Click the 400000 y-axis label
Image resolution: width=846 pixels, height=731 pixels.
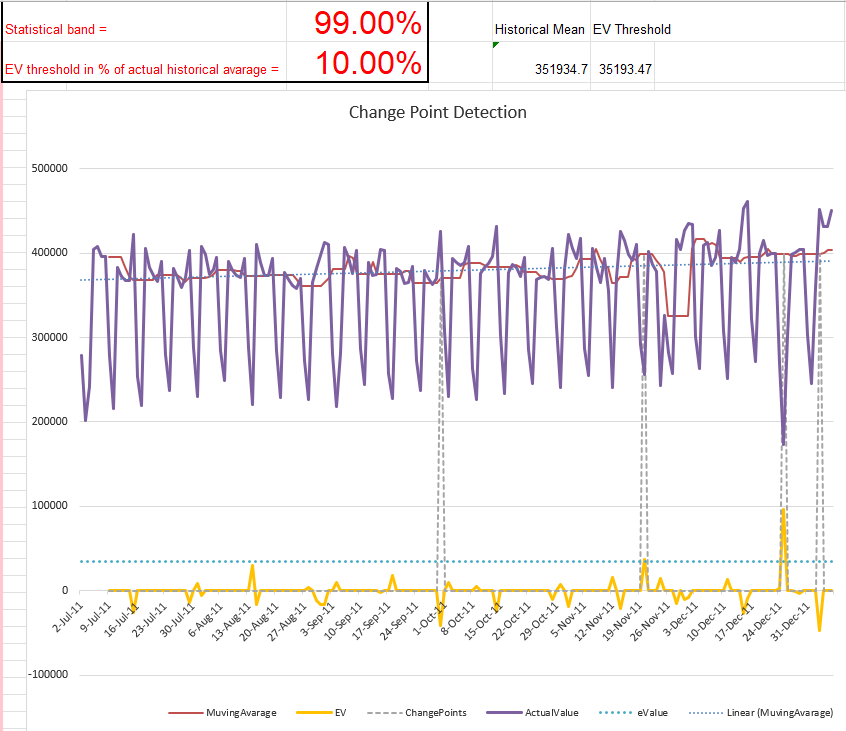tap(50, 252)
